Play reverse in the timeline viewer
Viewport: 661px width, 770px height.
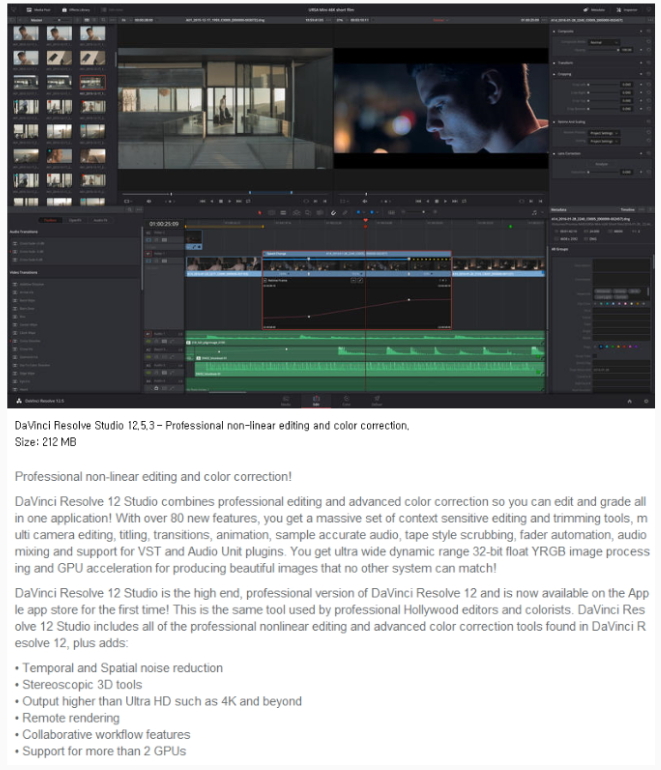[x=428, y=201]
